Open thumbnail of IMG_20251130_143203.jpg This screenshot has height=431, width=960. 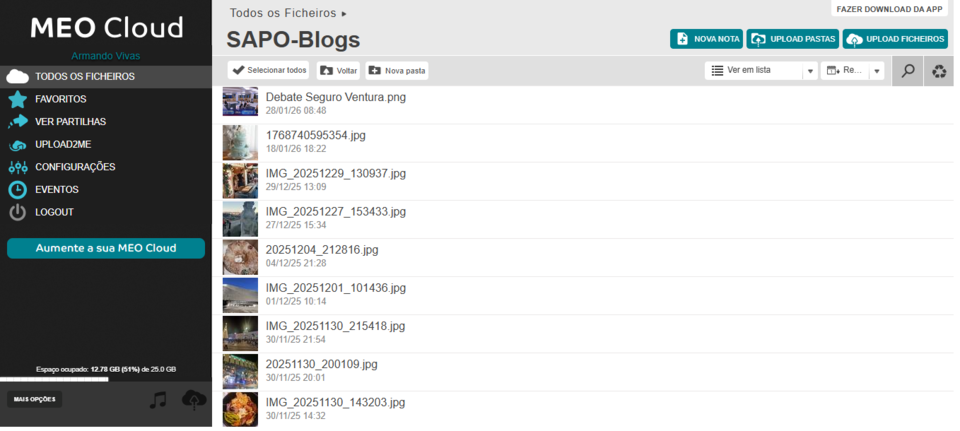(240, 409)
